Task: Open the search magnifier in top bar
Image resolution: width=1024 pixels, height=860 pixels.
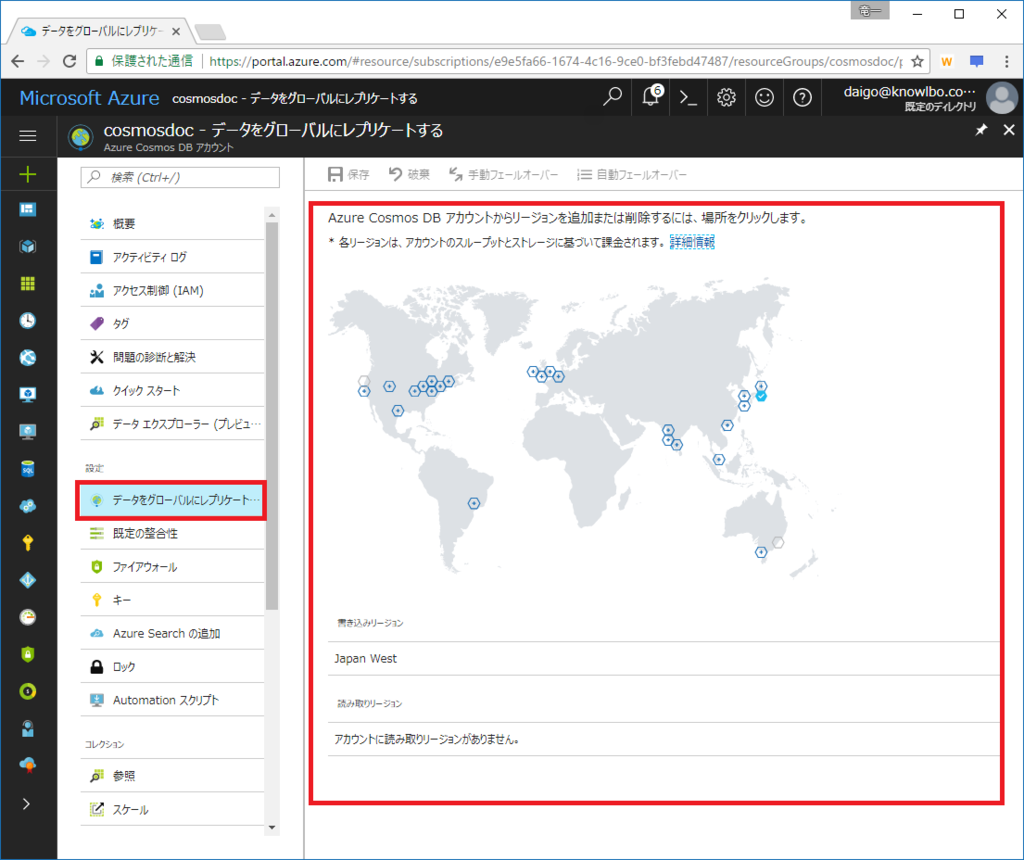Action: point(612,97)
